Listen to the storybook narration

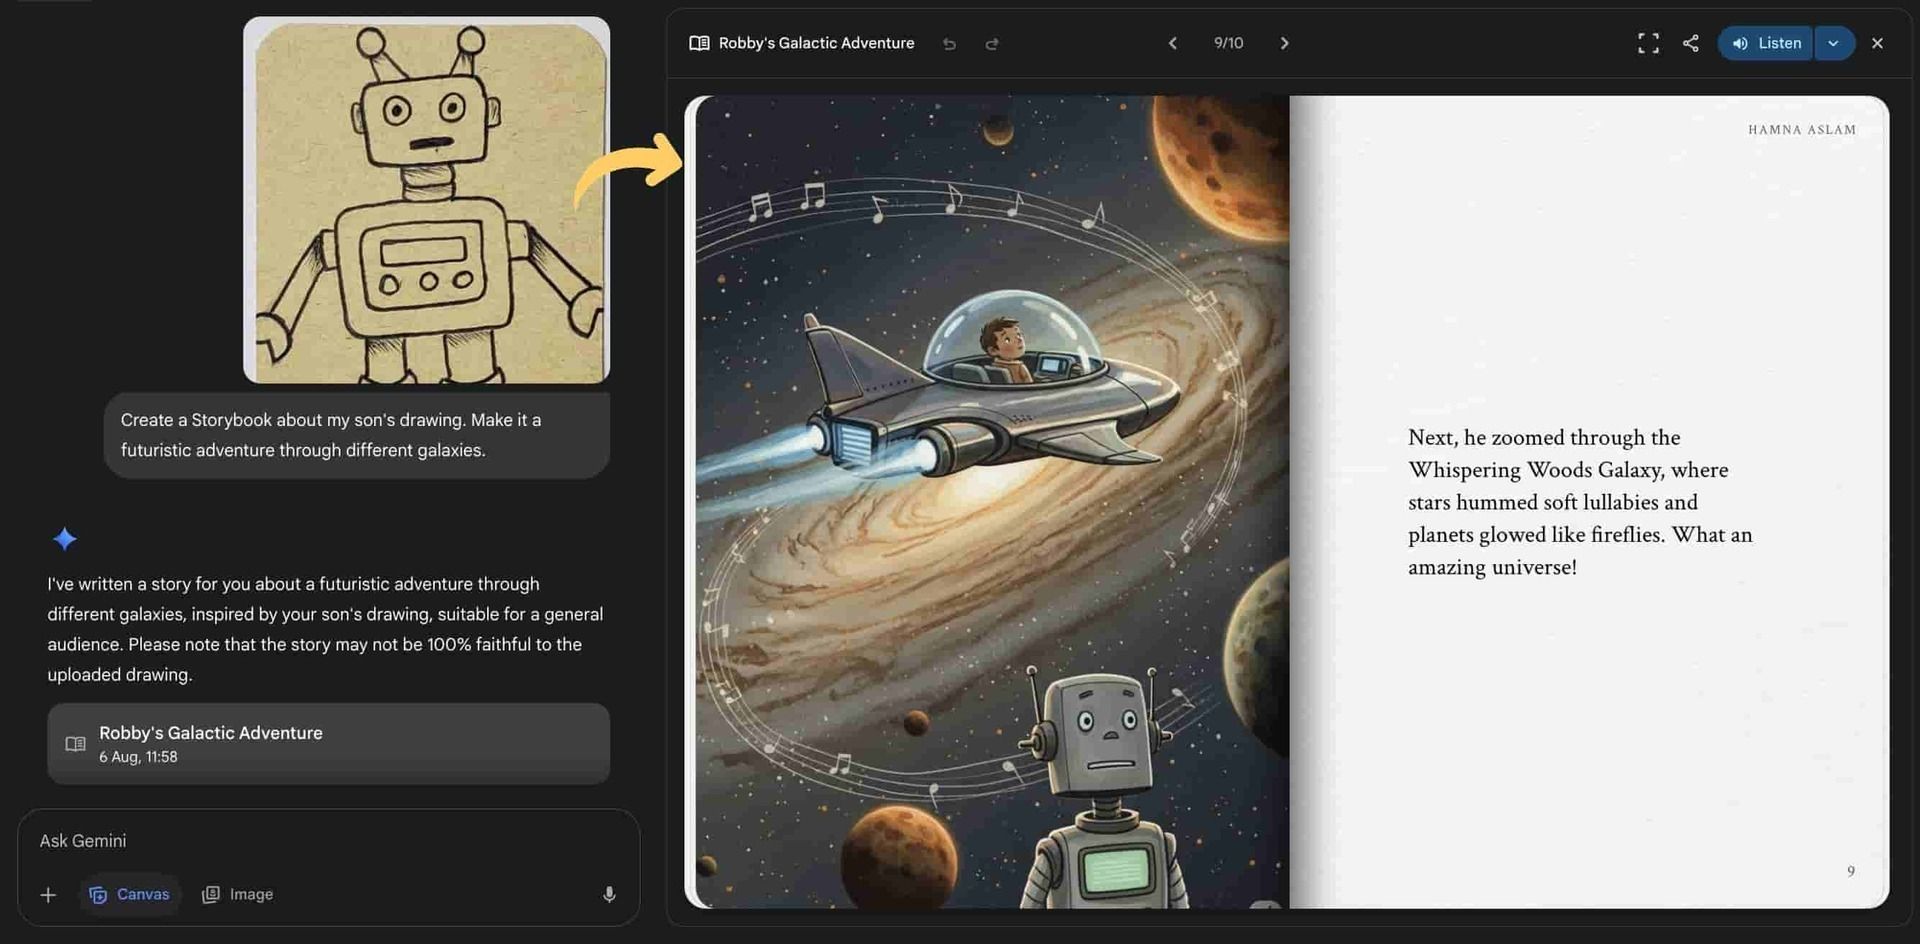point(1765,43)
